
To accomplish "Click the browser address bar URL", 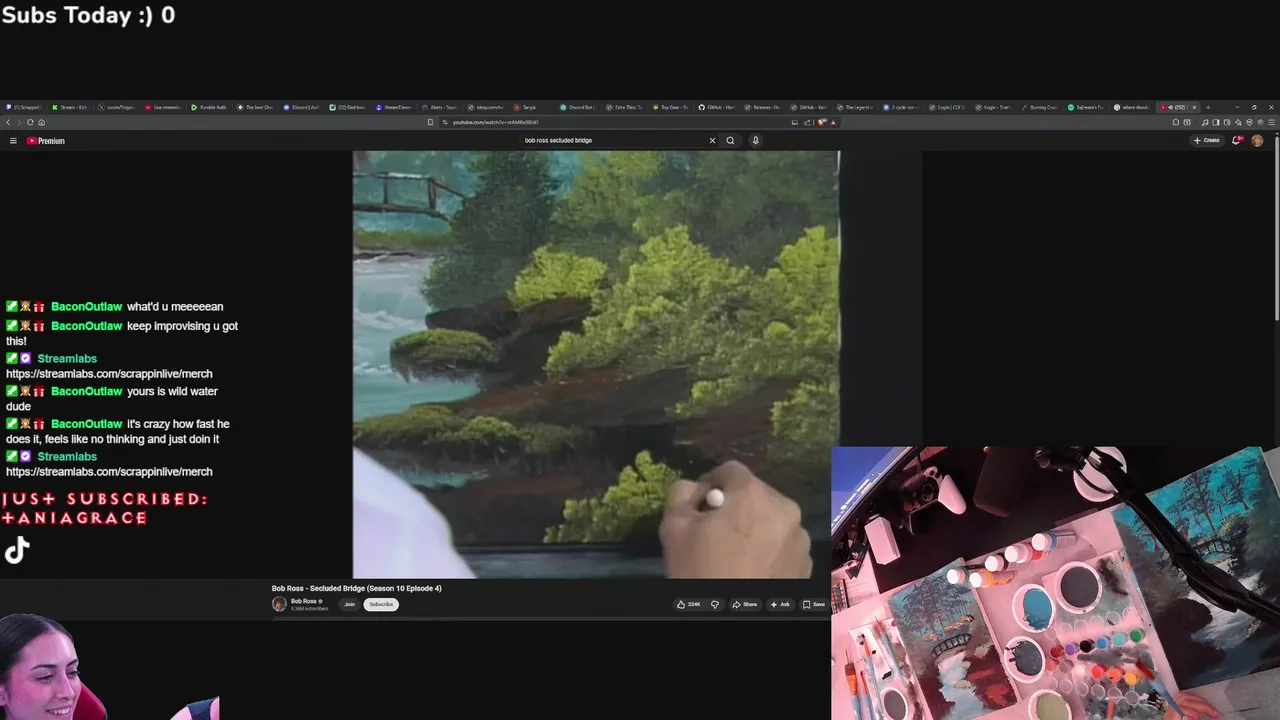I will [495, 122].
